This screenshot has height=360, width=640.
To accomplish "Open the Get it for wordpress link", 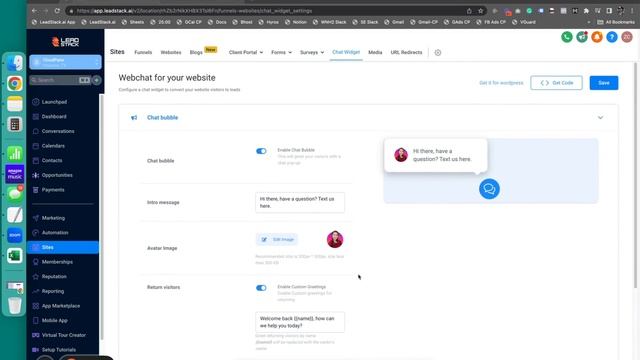I will pos(501,83).
